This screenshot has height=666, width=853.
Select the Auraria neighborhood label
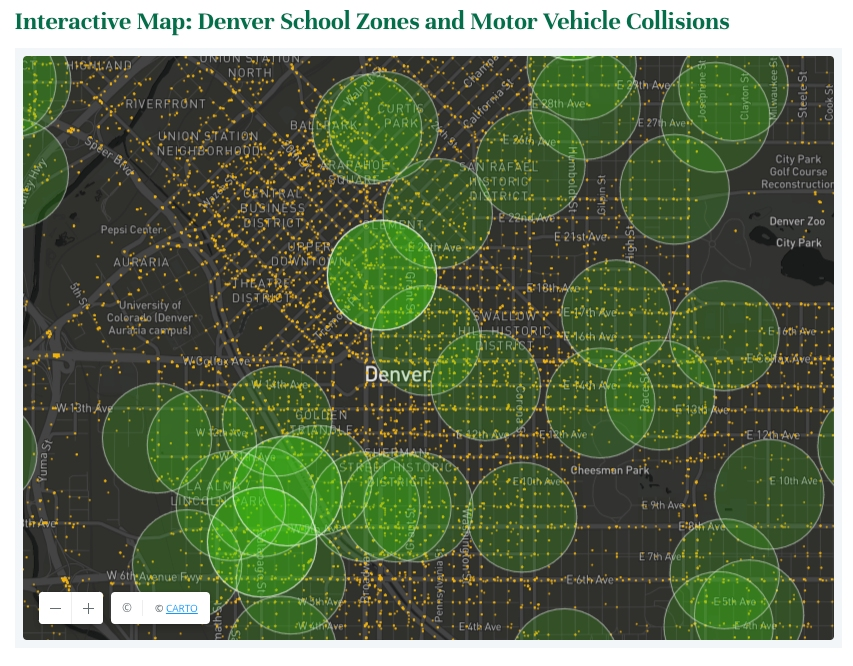(x=141, y=262)
